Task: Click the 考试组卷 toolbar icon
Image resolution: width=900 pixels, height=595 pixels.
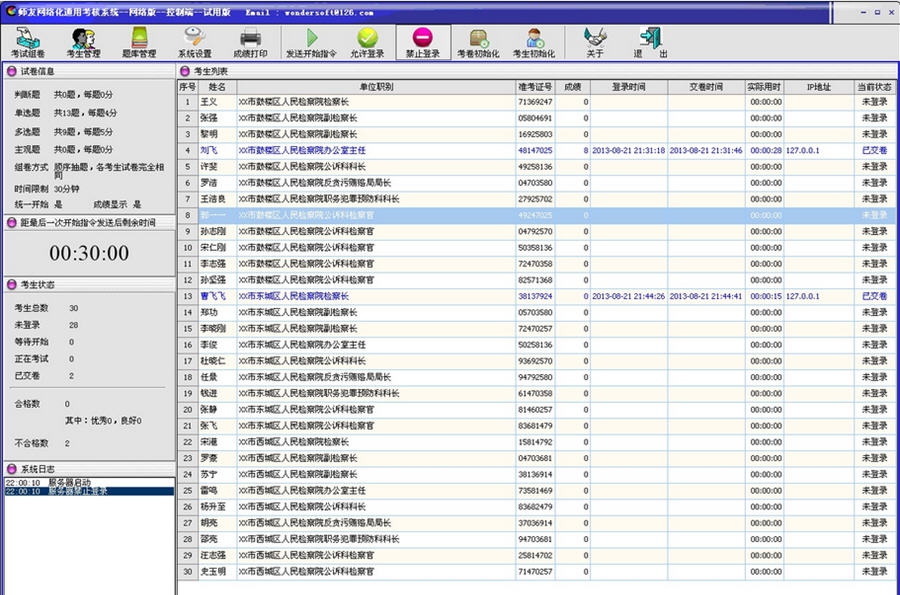Action: [x=28, y=42]
